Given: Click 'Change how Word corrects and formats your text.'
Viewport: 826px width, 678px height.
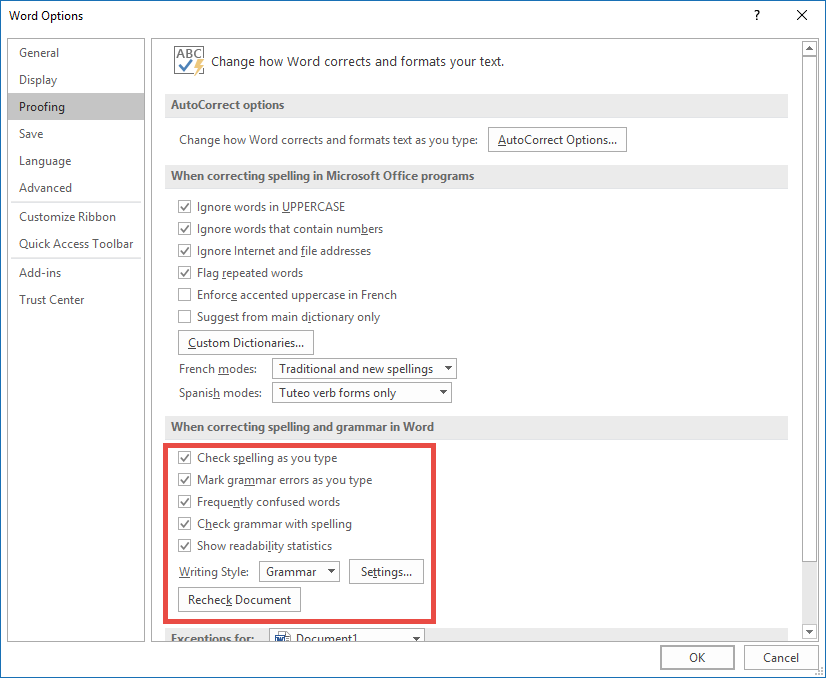Looking at the screenshot, I should click(358, 62).
